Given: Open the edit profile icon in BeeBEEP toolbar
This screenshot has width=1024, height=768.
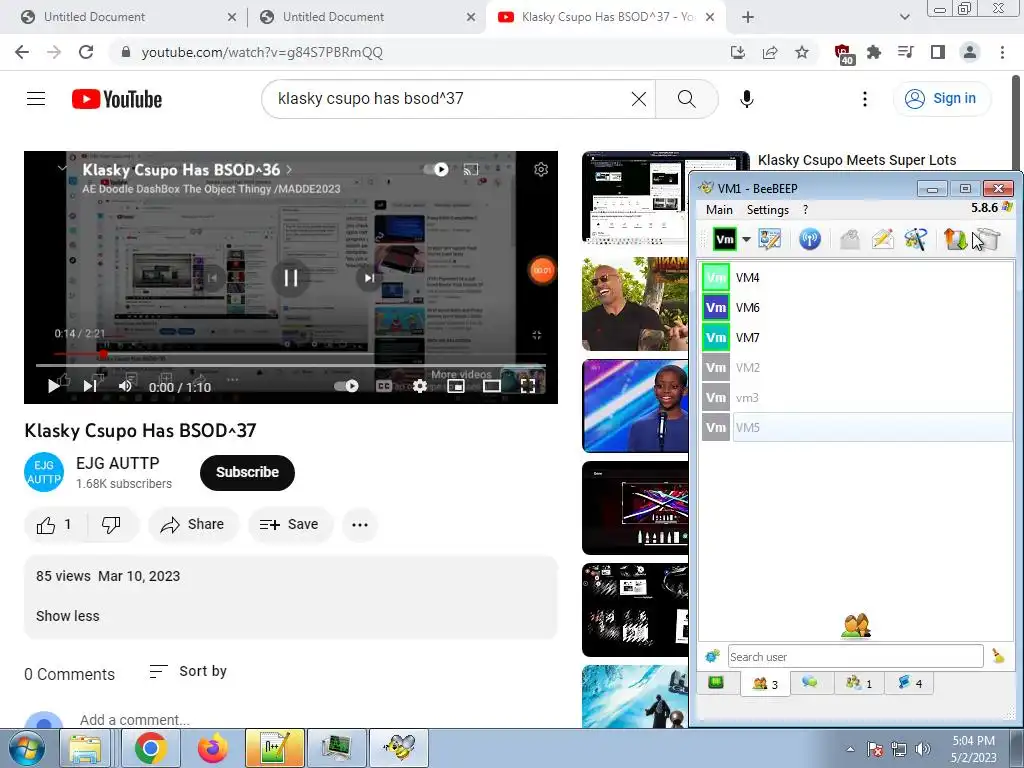Looking at the screenshot, I should [769, 240].
